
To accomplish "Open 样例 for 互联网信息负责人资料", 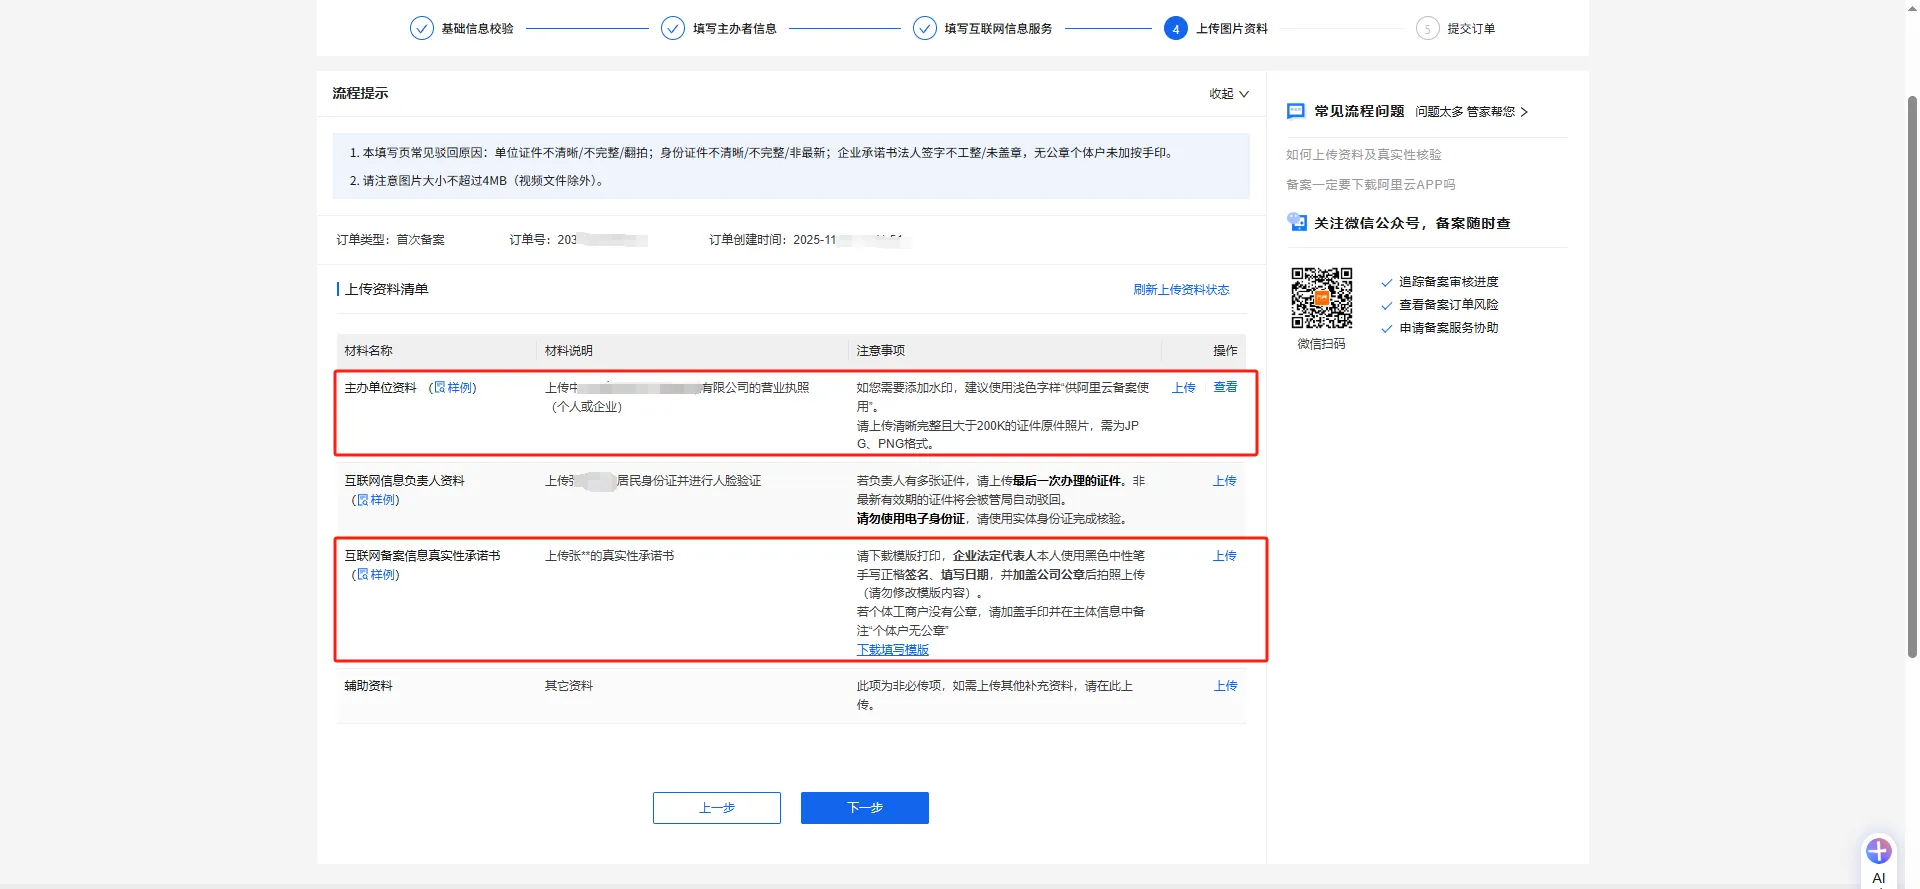I will 377,500.
